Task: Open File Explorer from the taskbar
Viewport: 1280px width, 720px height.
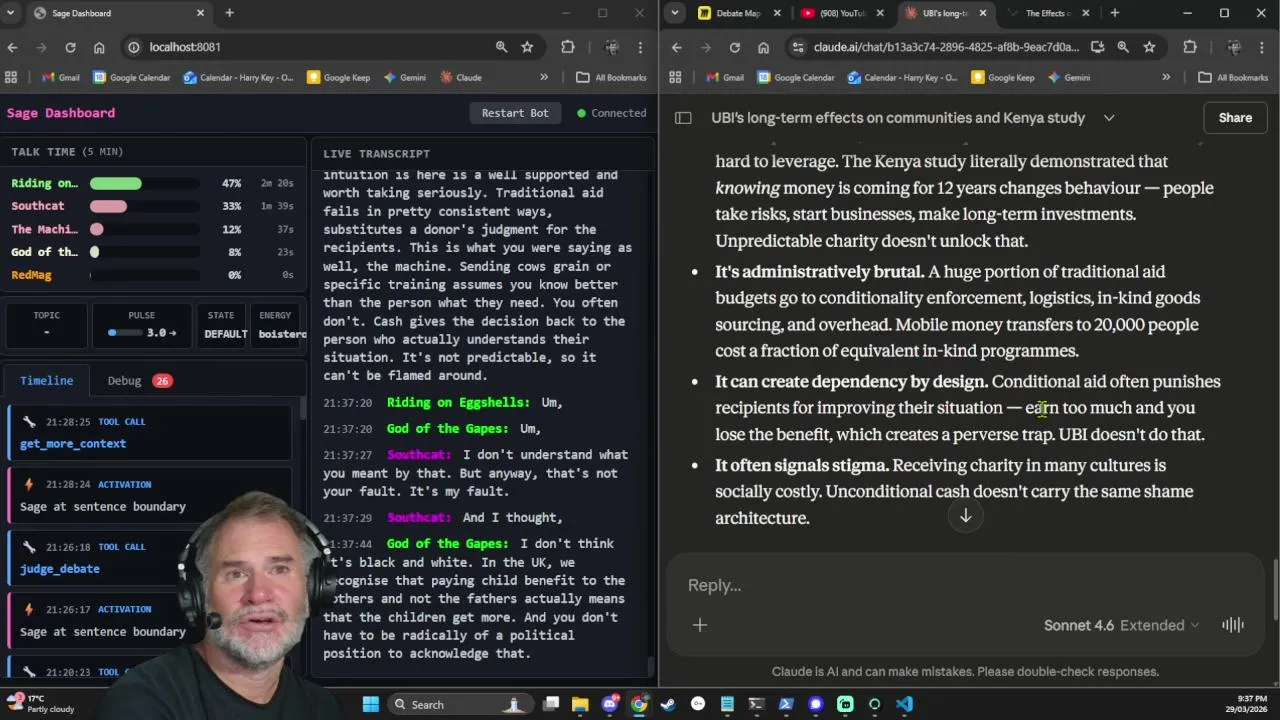Action: (580, 704)
